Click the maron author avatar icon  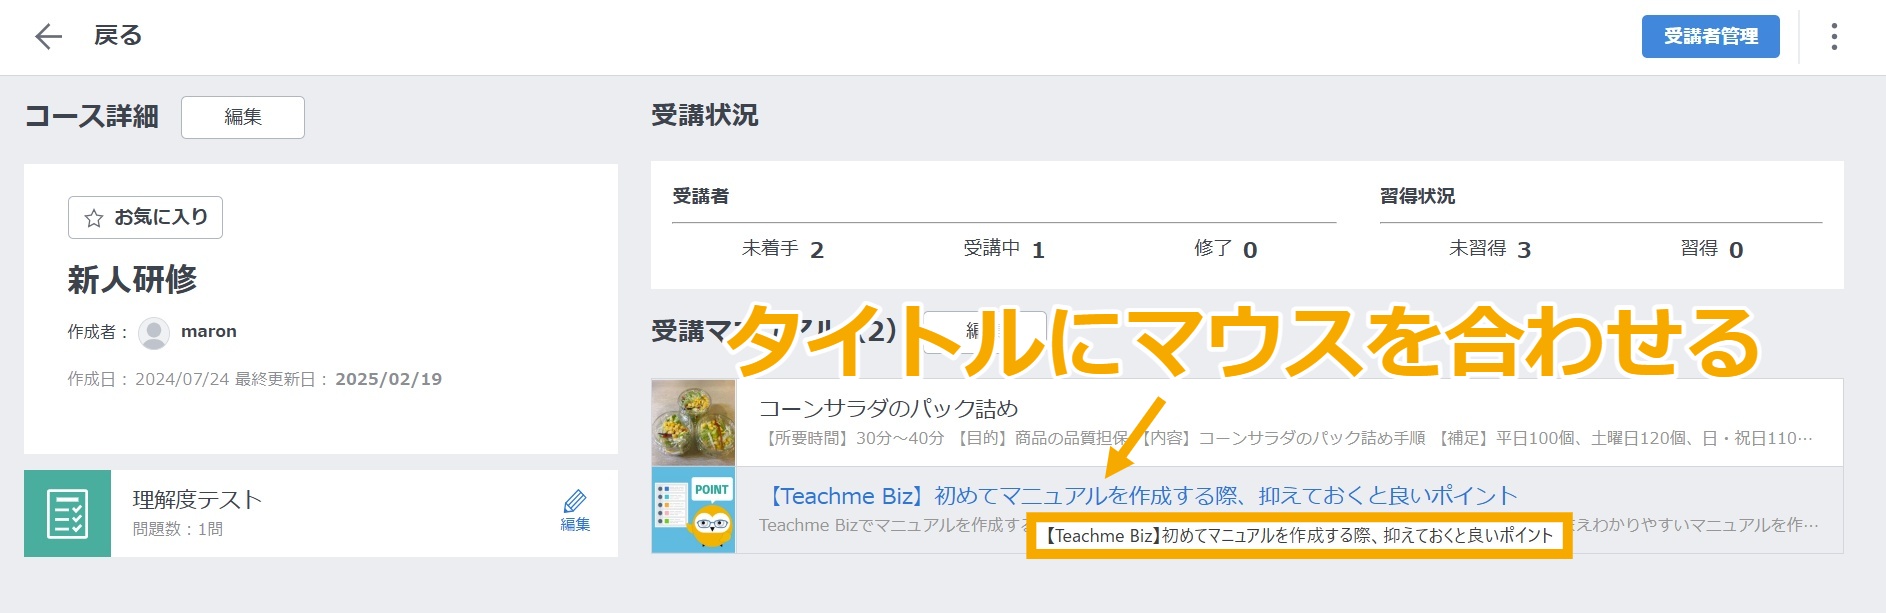point(154,332)
